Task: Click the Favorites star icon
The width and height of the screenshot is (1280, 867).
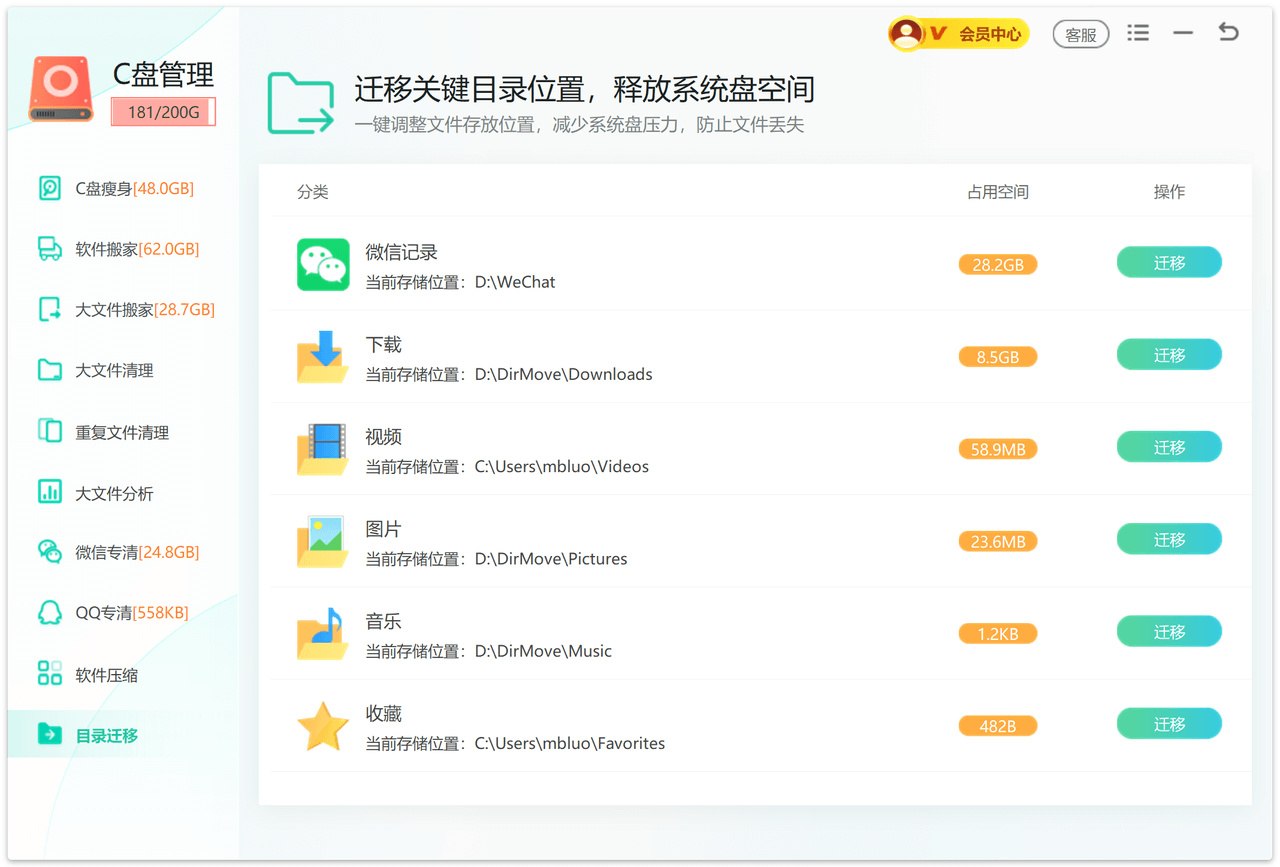Action: [x=322, y=726]
